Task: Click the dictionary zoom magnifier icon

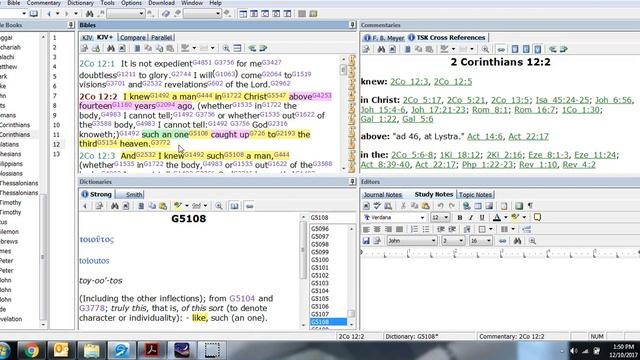Action: 219,206
